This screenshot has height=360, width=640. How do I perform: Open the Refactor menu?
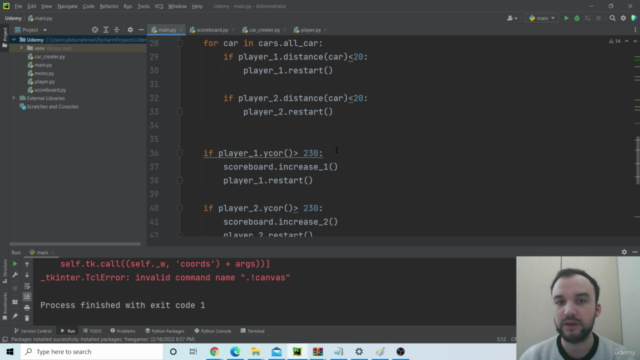point(109,6)
